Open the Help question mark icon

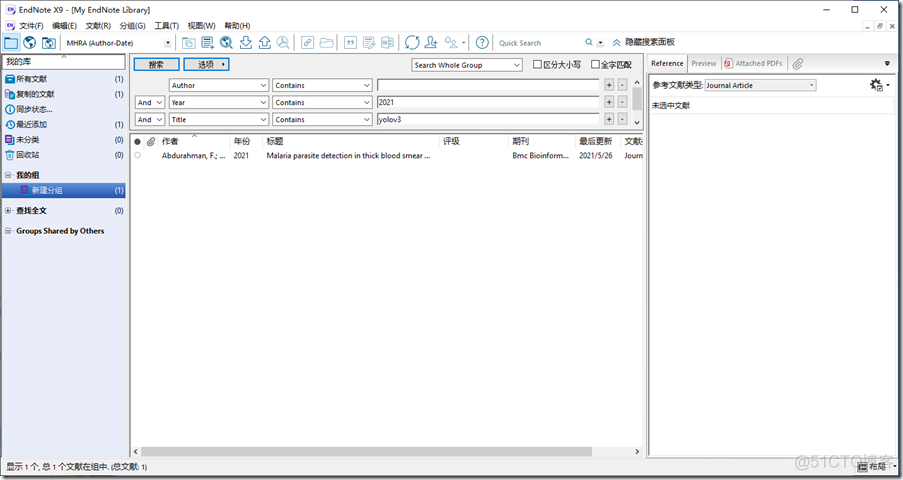(x=482, y=43)
